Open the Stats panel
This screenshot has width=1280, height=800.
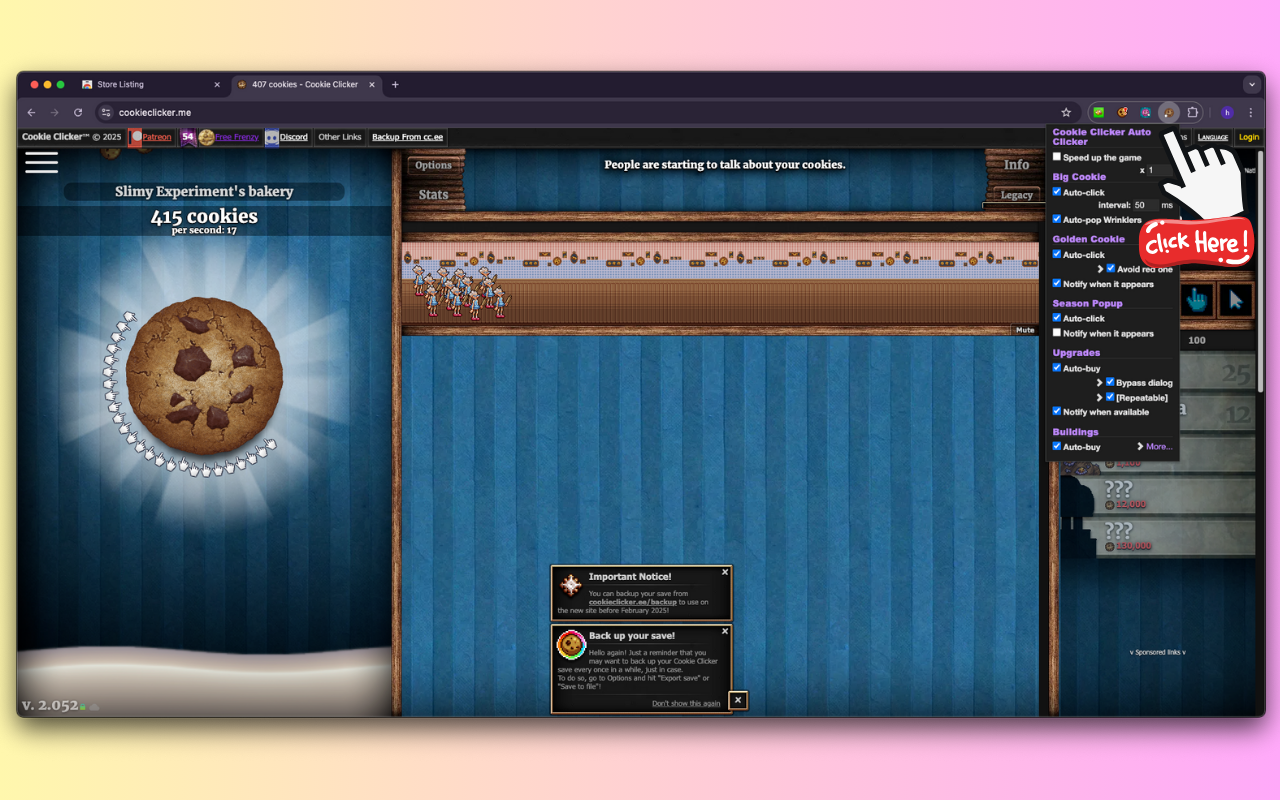(x=431, y=193)
